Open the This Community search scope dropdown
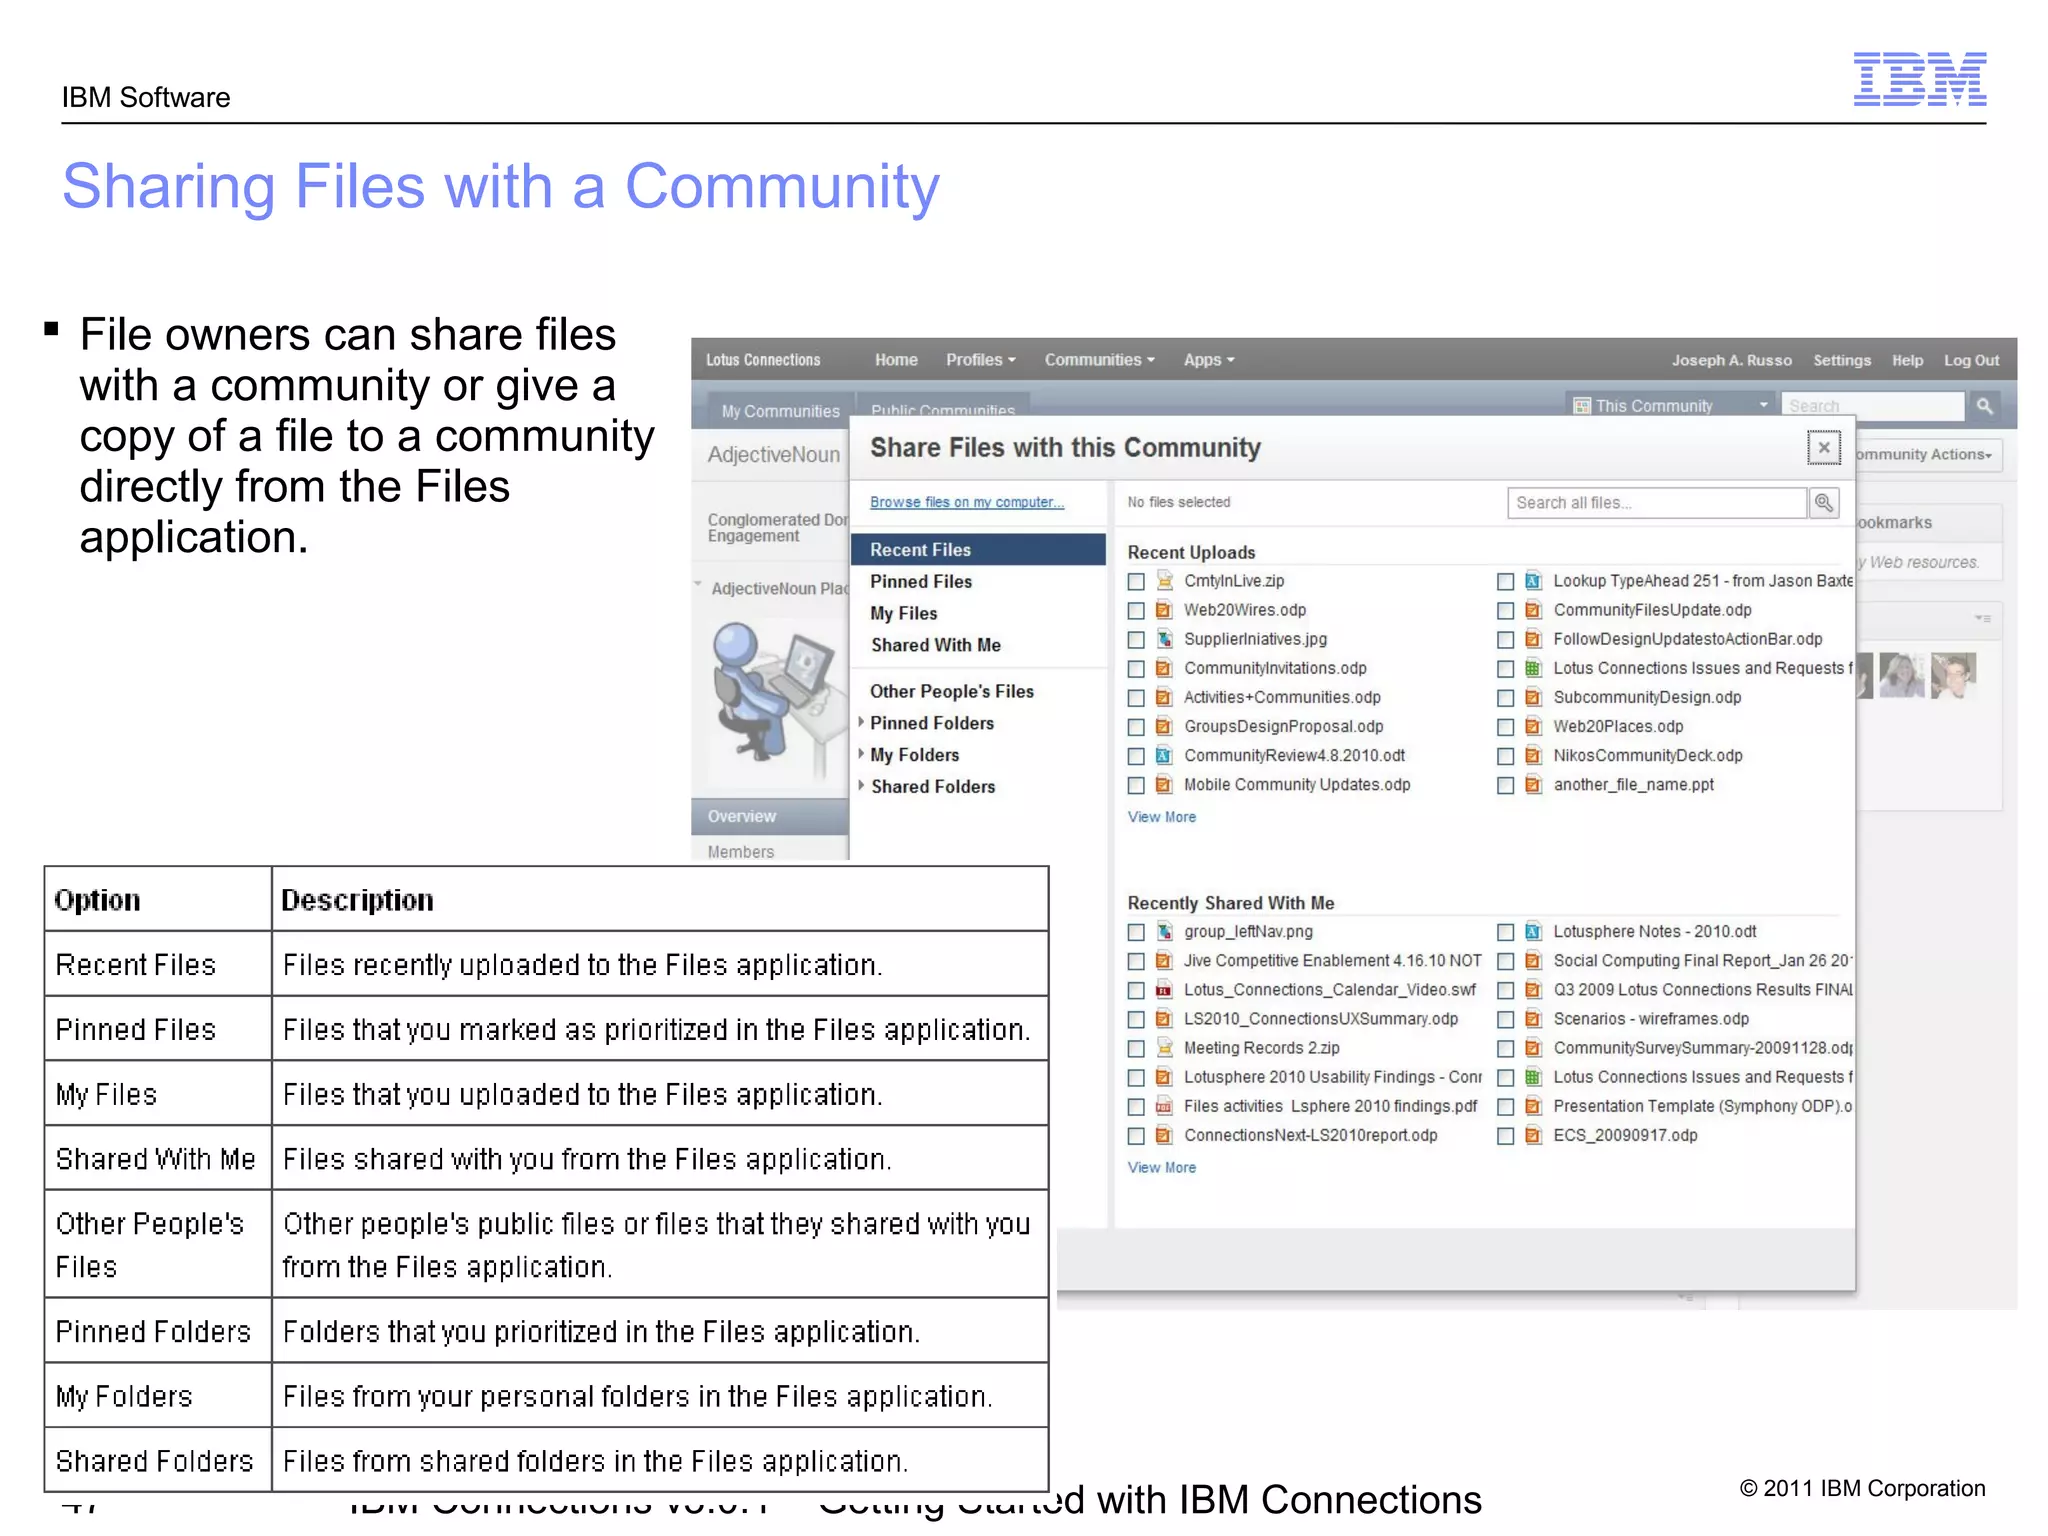The width and height of the screenshot is (2048, 1536). [1764, 405]
